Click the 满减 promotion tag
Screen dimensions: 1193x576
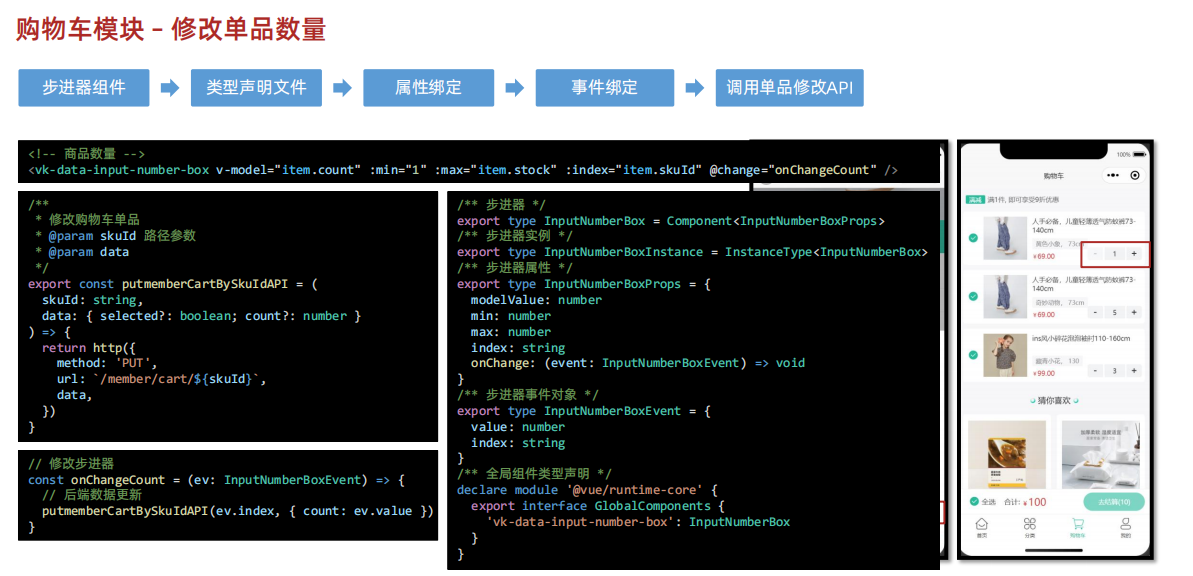(975, 200)
